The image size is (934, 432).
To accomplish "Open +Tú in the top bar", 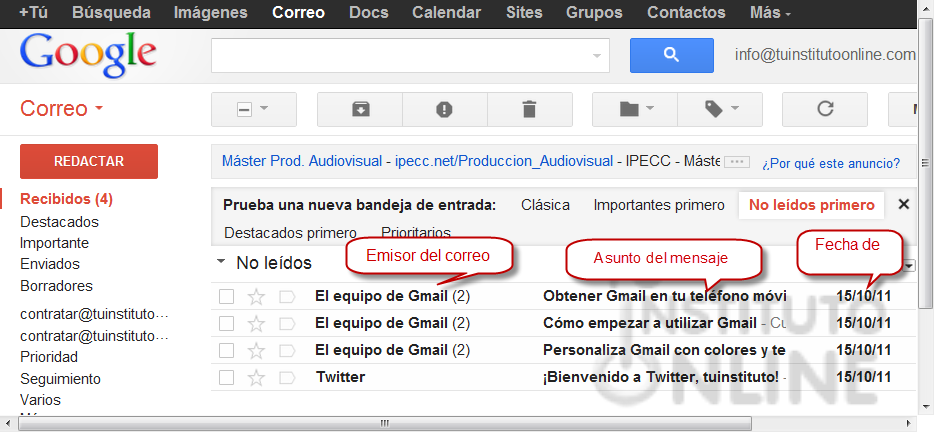I will [33, 13].
